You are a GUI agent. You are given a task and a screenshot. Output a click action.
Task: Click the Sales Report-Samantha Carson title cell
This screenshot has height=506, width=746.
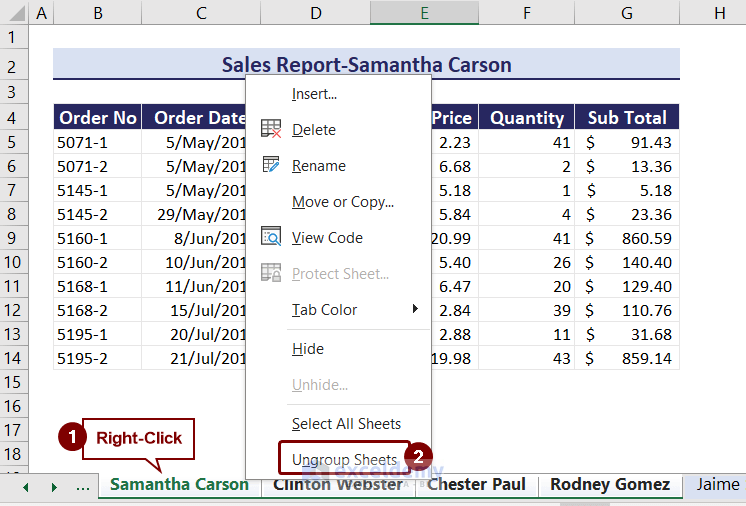[366, 65]
